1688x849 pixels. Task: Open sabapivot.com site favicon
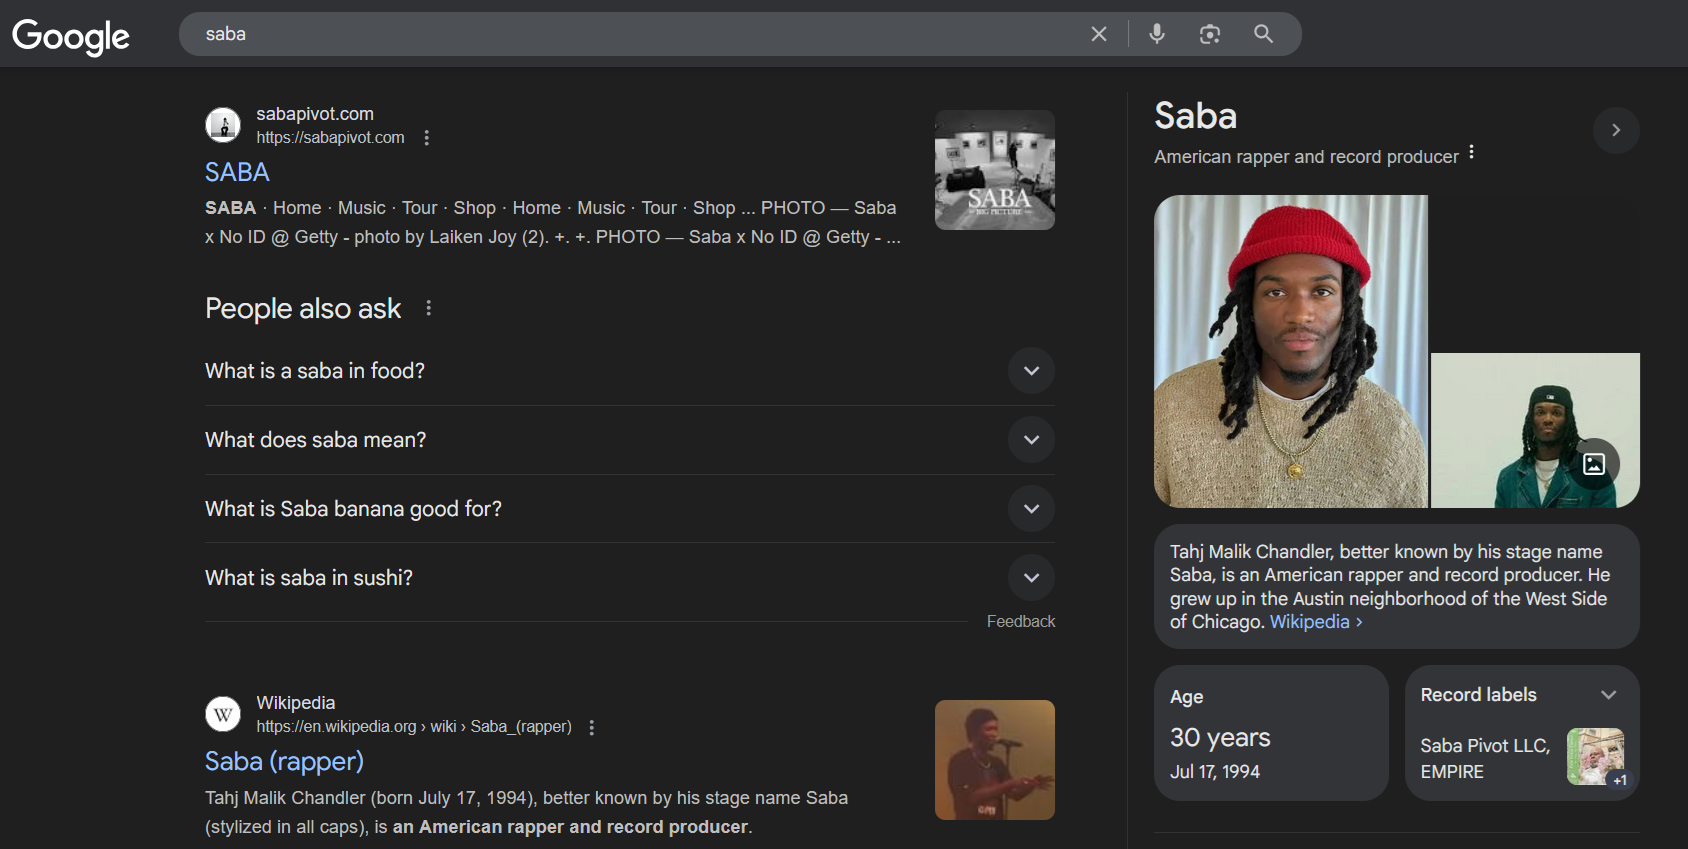pos(223,125)
